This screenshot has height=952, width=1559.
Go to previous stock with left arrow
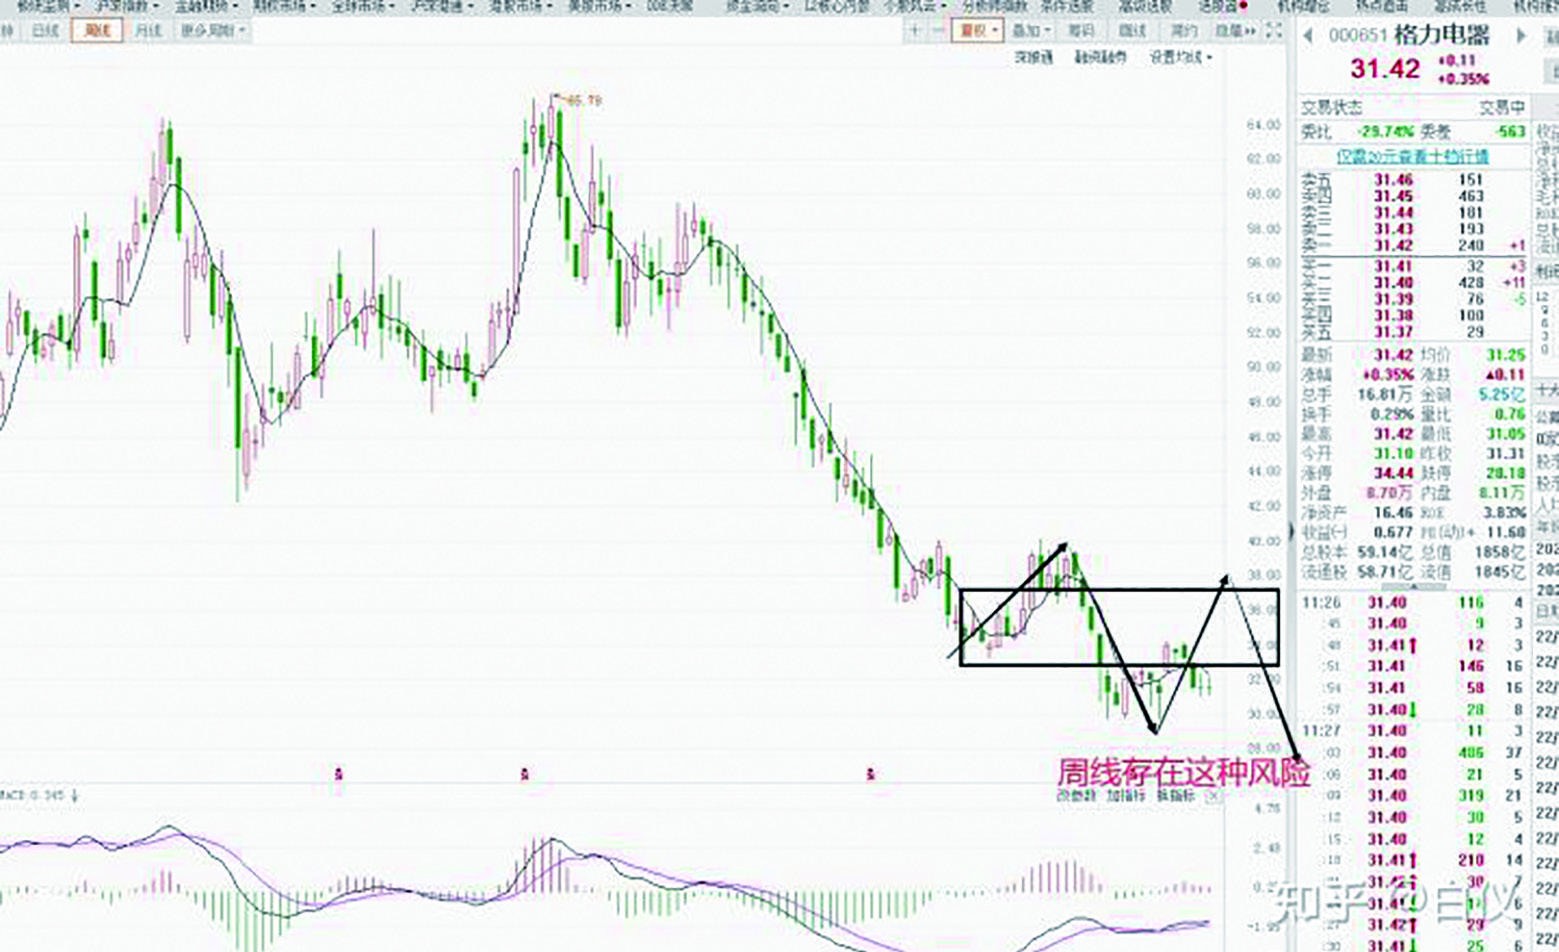(x=1307, y=37)
